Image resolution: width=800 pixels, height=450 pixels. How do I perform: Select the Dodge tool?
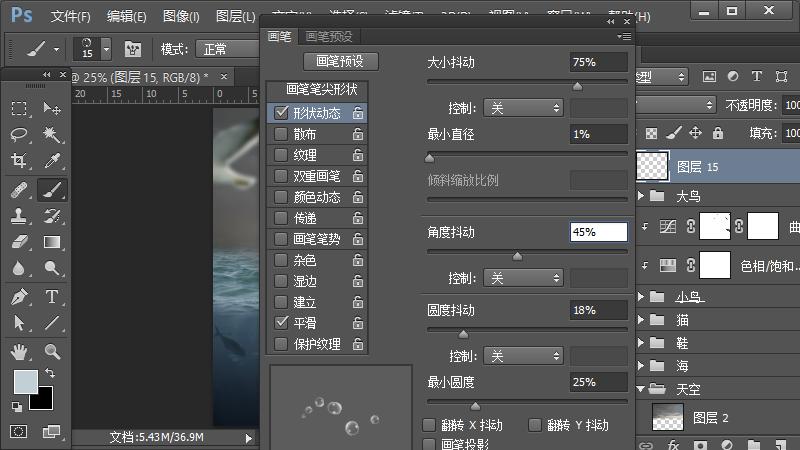click(x=52, y=267)
